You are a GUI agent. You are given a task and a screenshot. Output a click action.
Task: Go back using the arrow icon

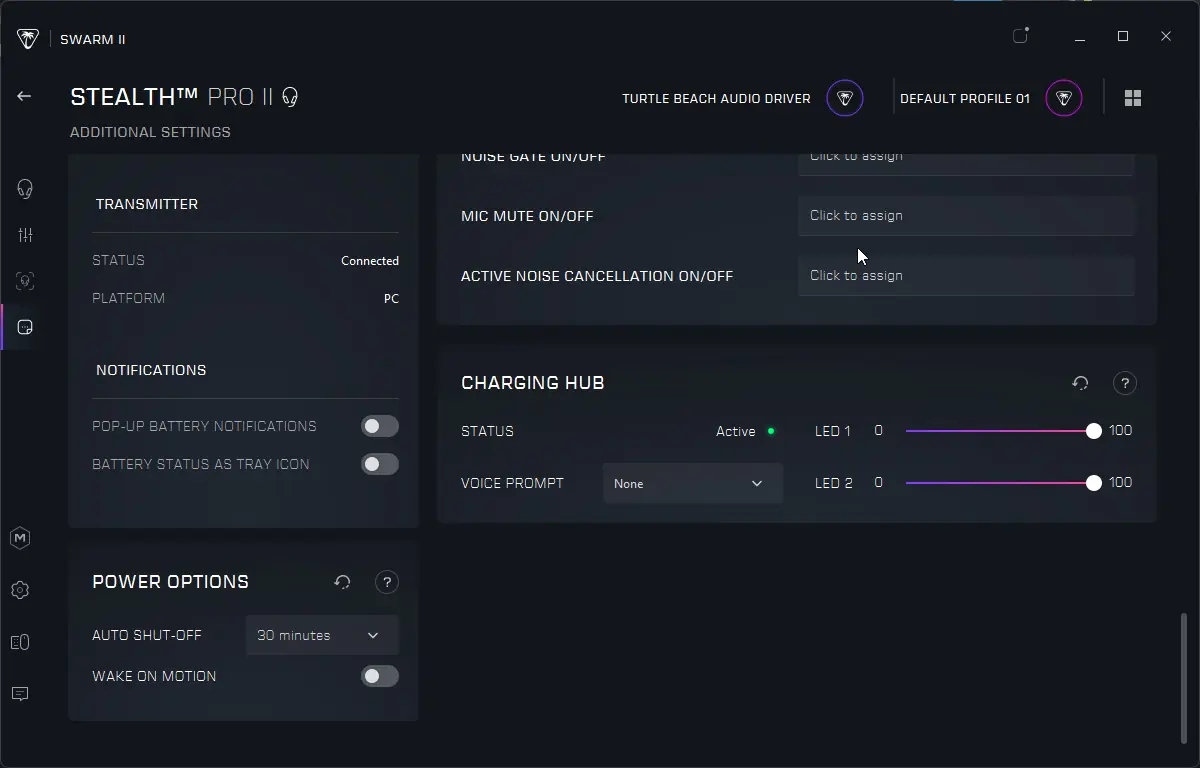pyautogui.click(x=24, y=96)
